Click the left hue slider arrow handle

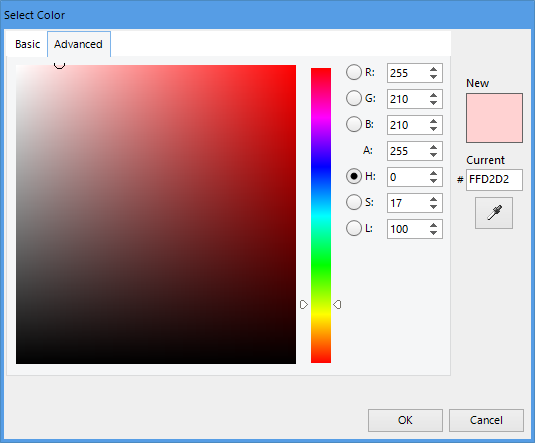(304, 304)
